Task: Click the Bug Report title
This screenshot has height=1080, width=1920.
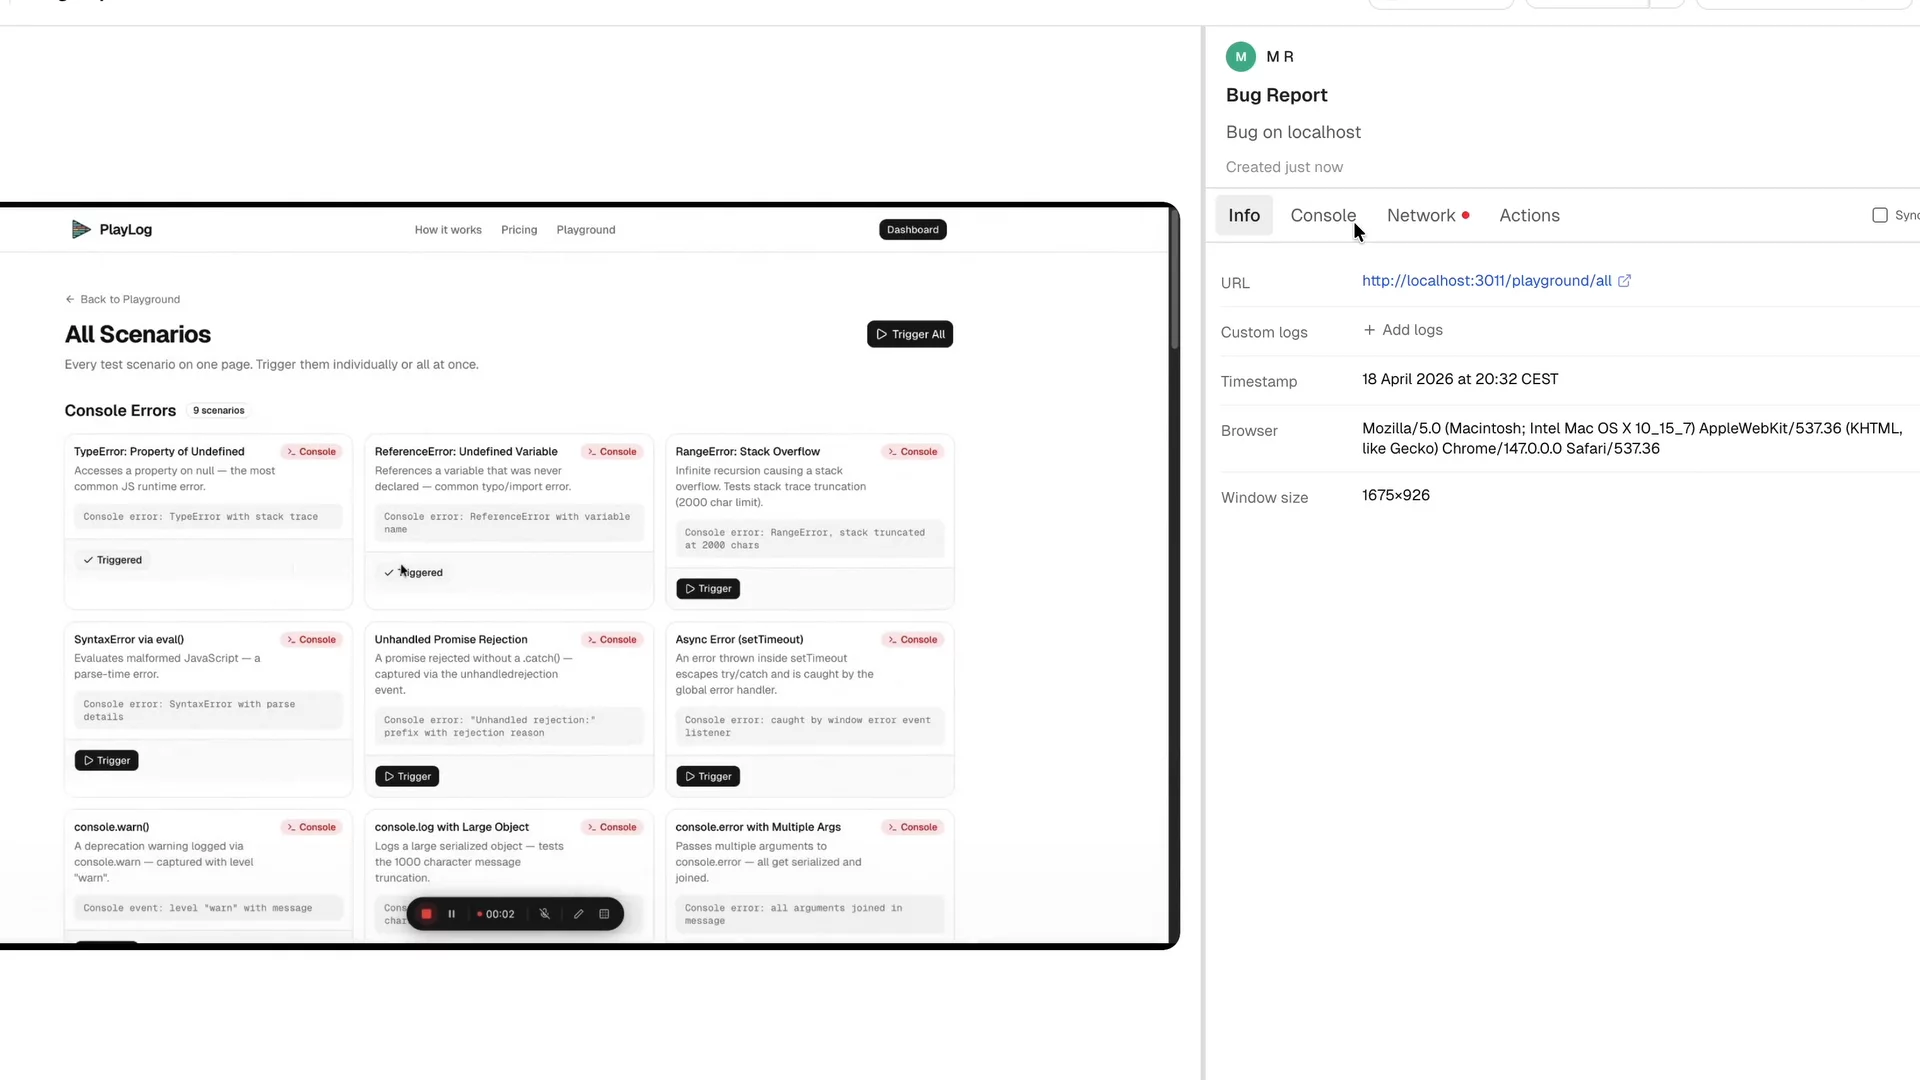Action: [x=1277, y=95]
